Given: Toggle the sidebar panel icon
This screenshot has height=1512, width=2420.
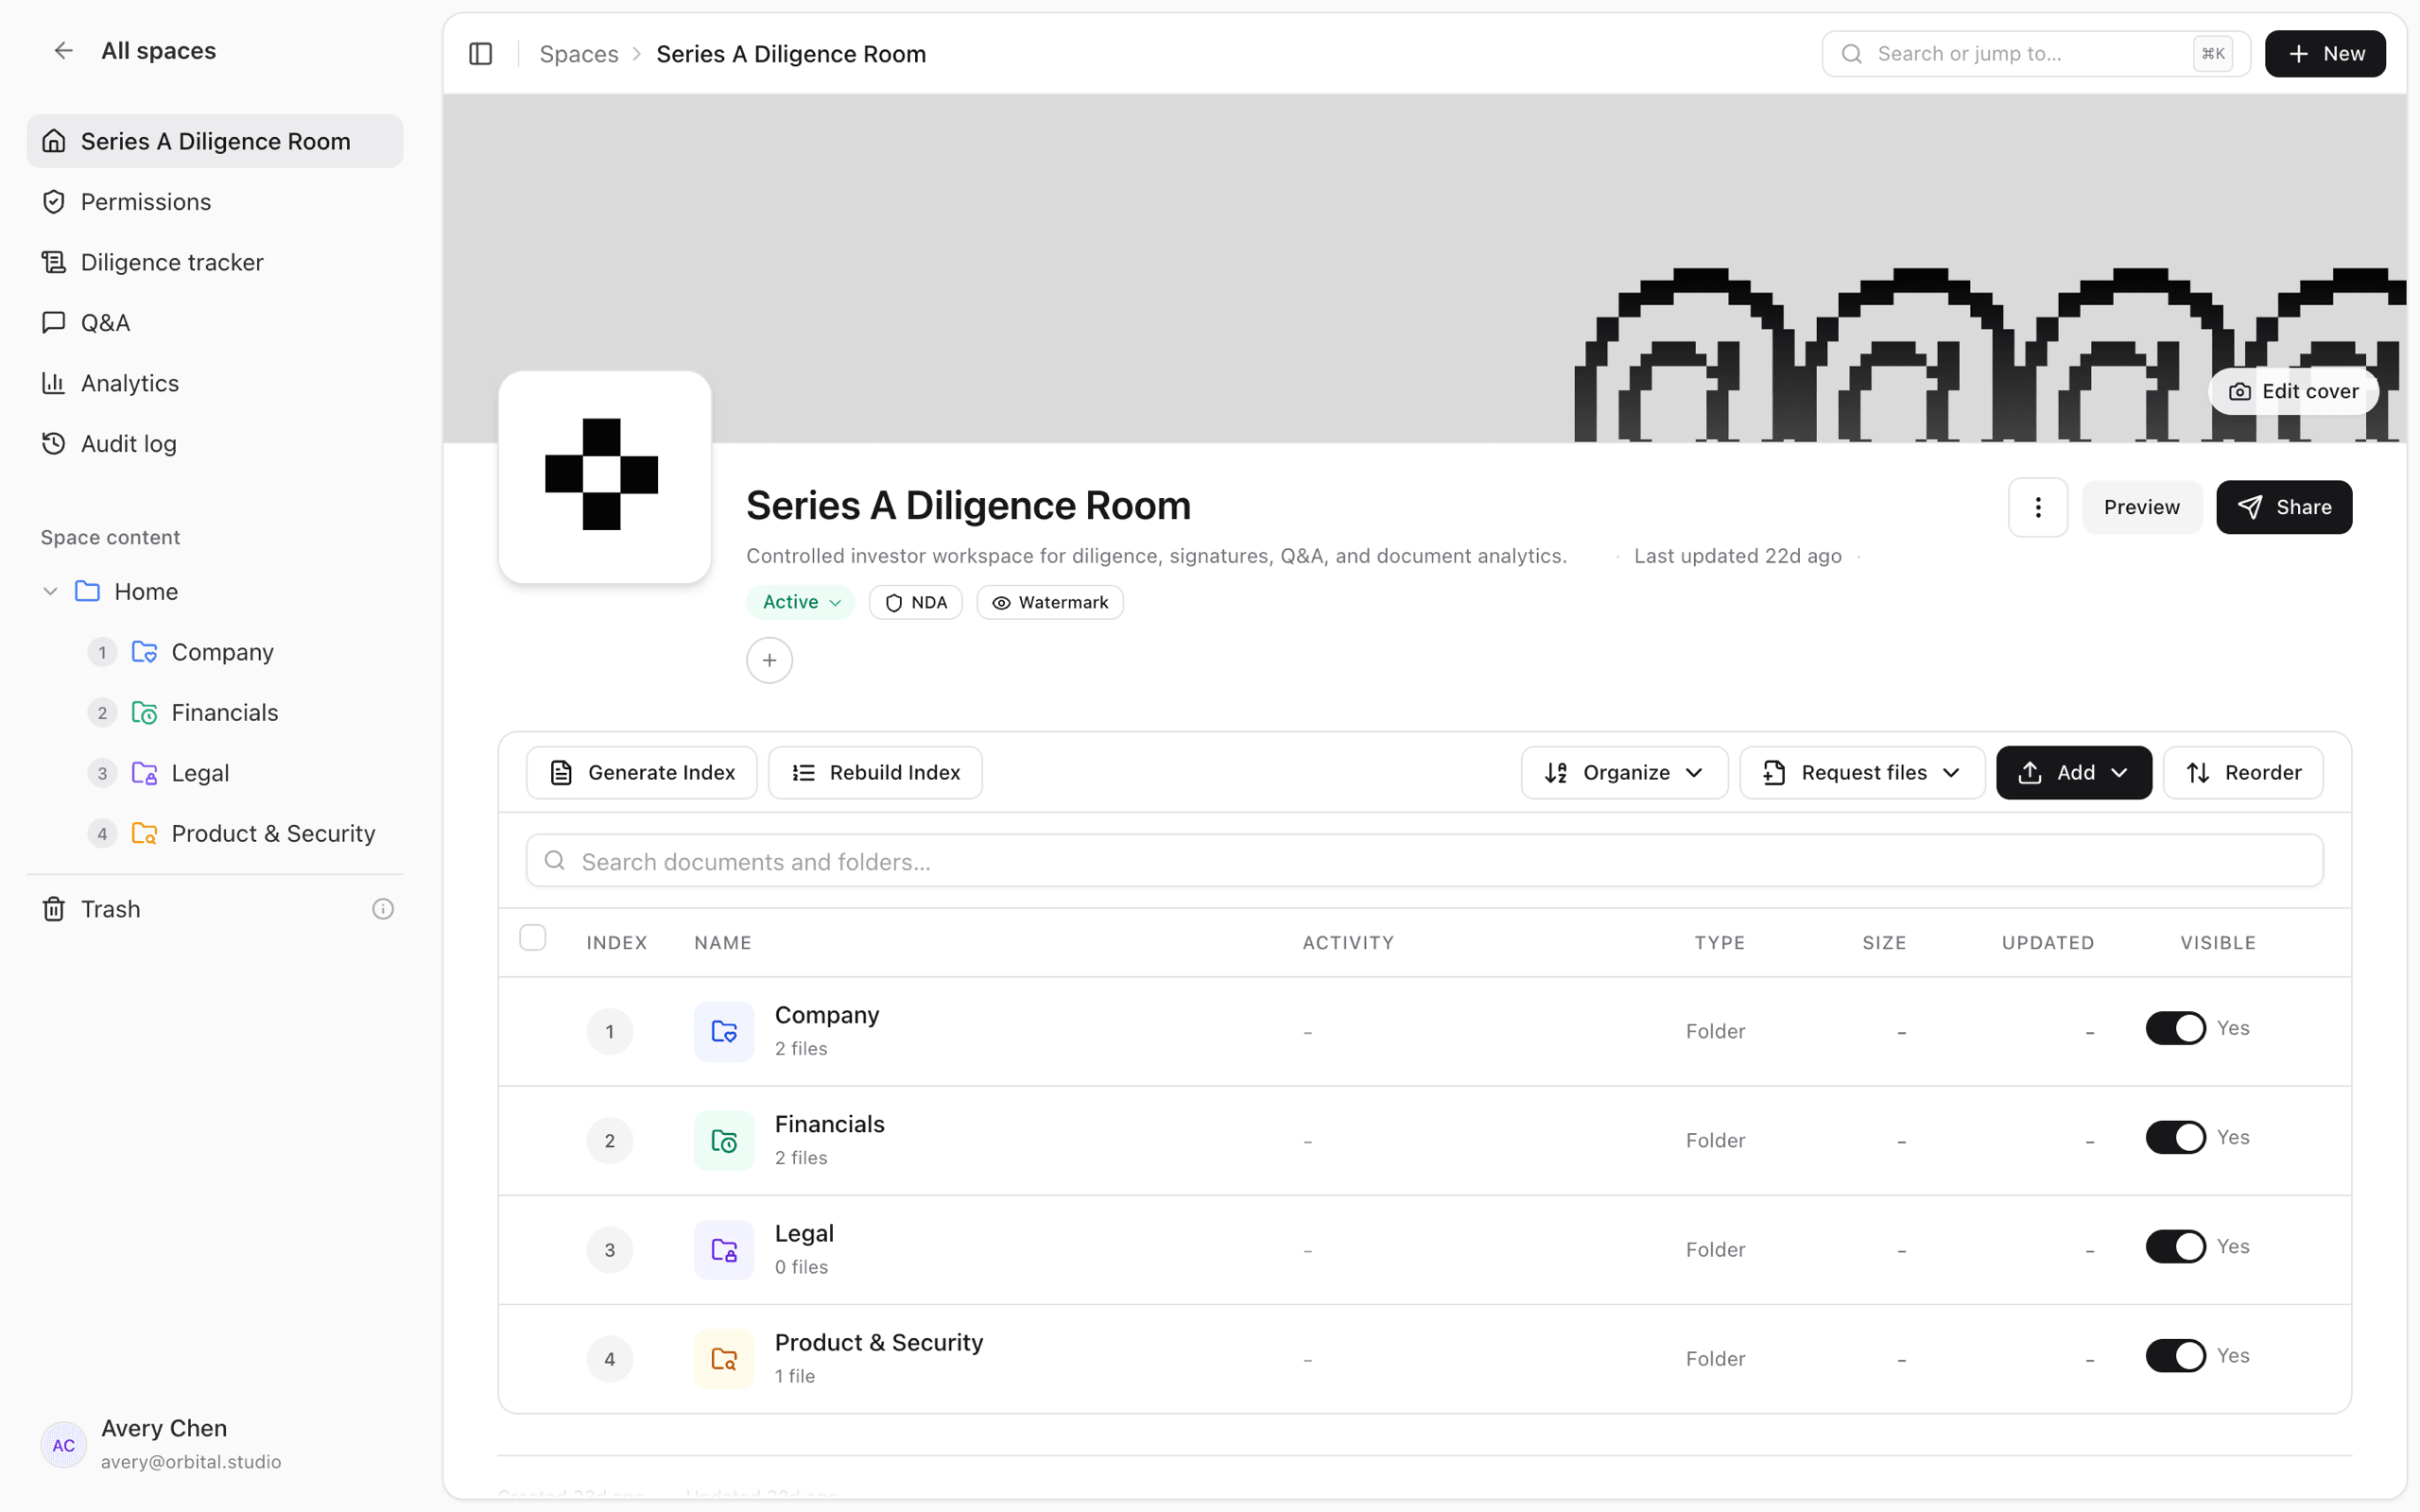Looking at the screenshot, I should (481, 54).
